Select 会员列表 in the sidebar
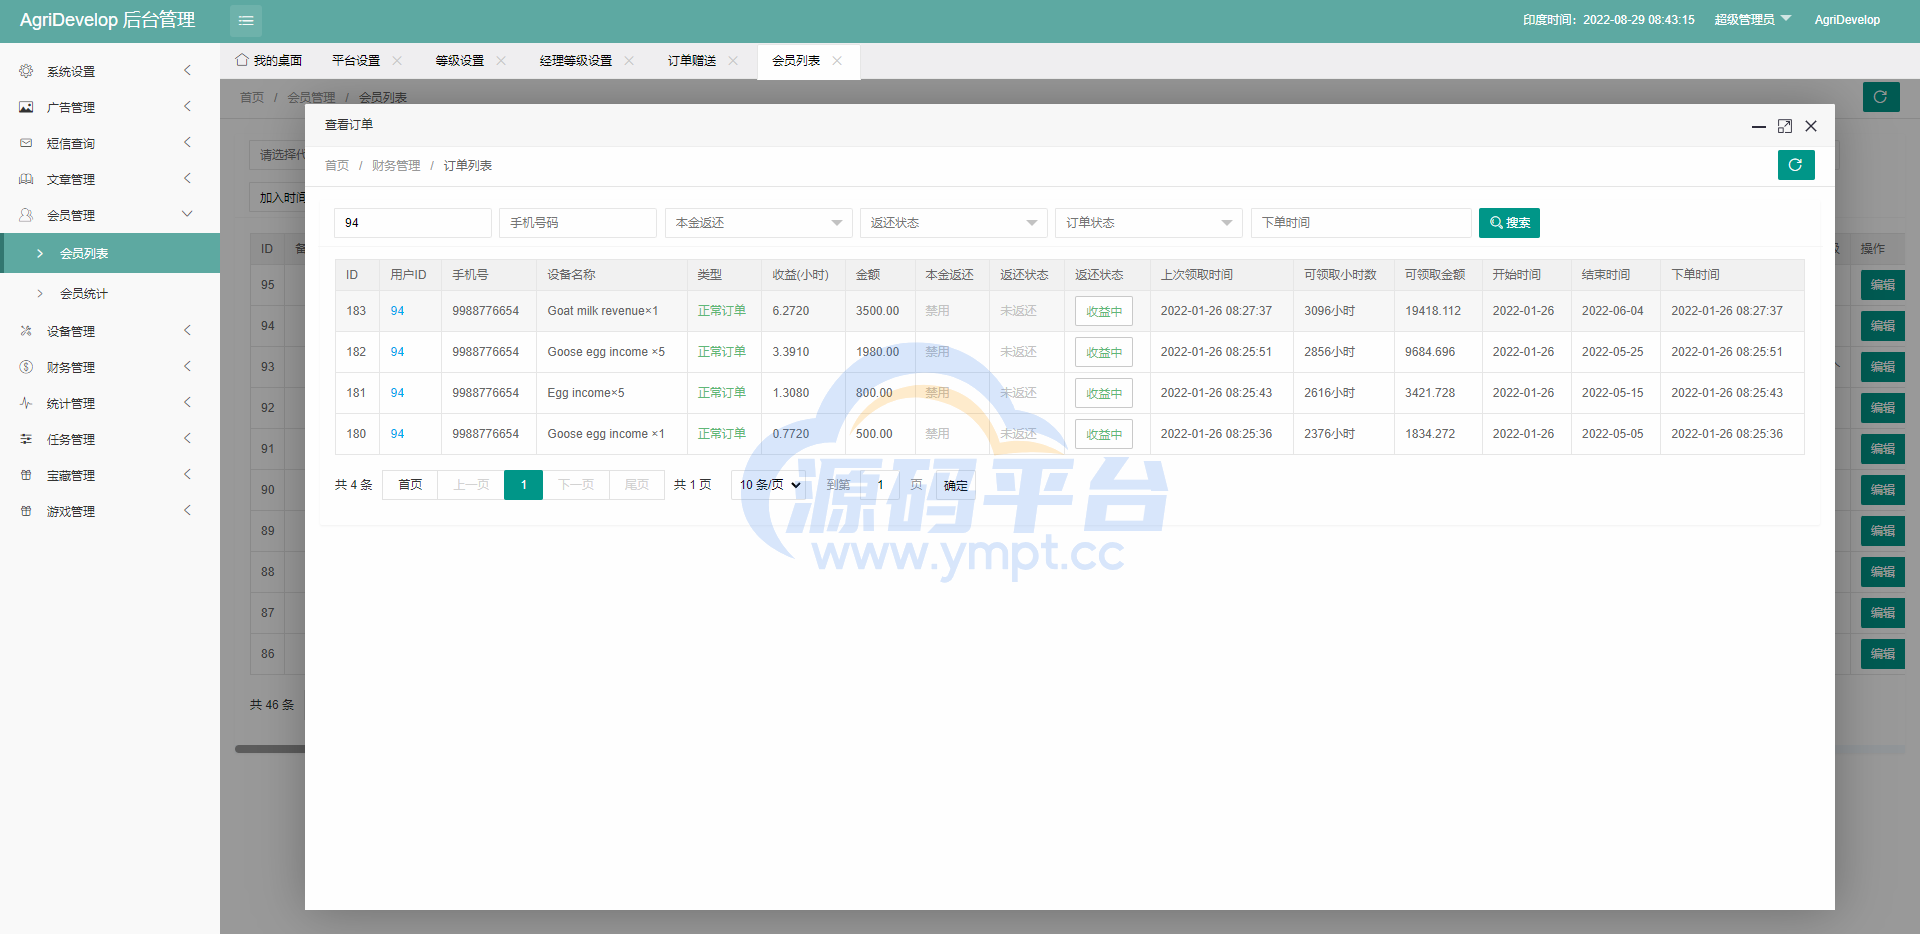Screen dimensions: 1920x934 point(110,253)
